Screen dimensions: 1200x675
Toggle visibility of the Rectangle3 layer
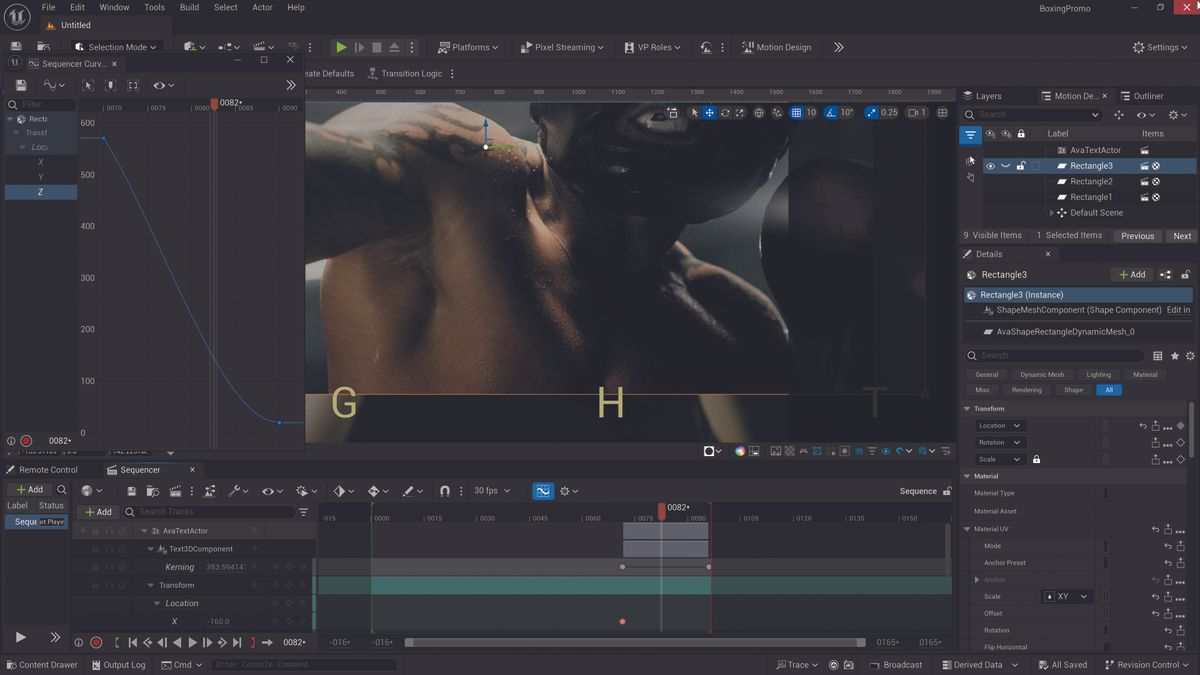click(x=990, y=166)
